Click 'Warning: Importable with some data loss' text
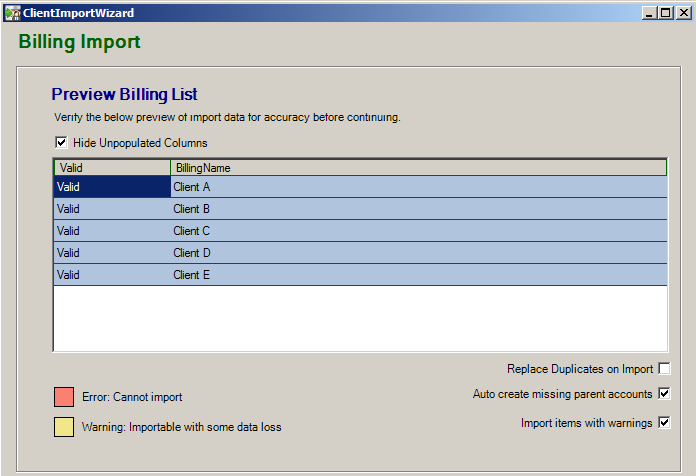 pos(182,427)
